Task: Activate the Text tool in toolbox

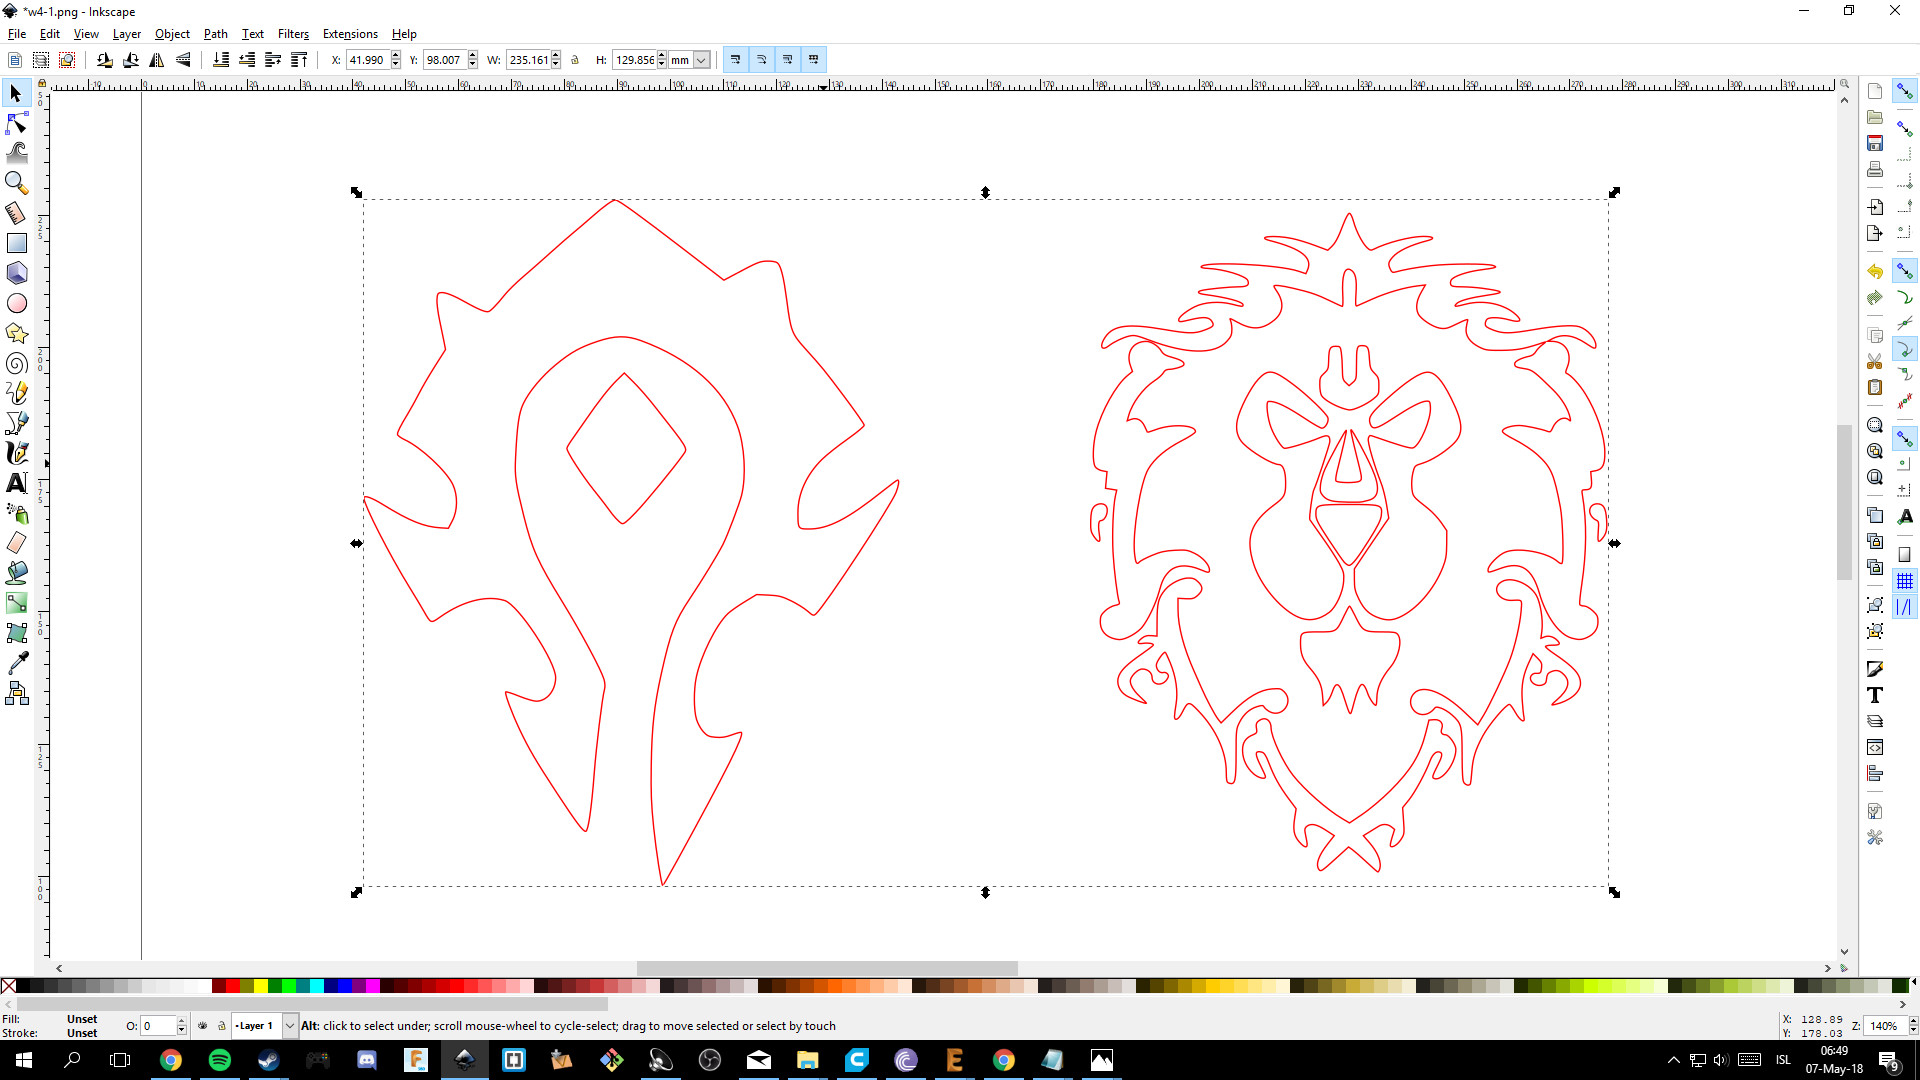Action: click(x=17, y=483)
